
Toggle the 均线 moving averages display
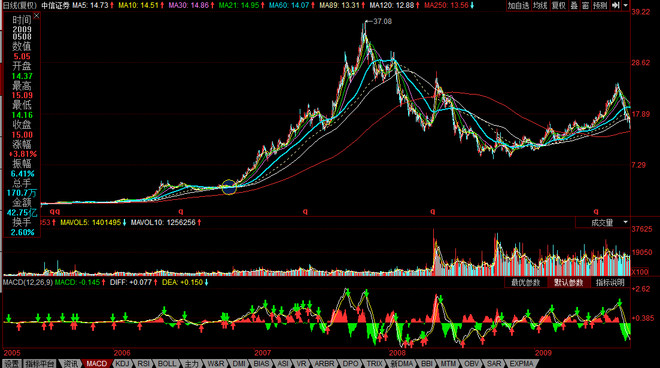point(540,5)
